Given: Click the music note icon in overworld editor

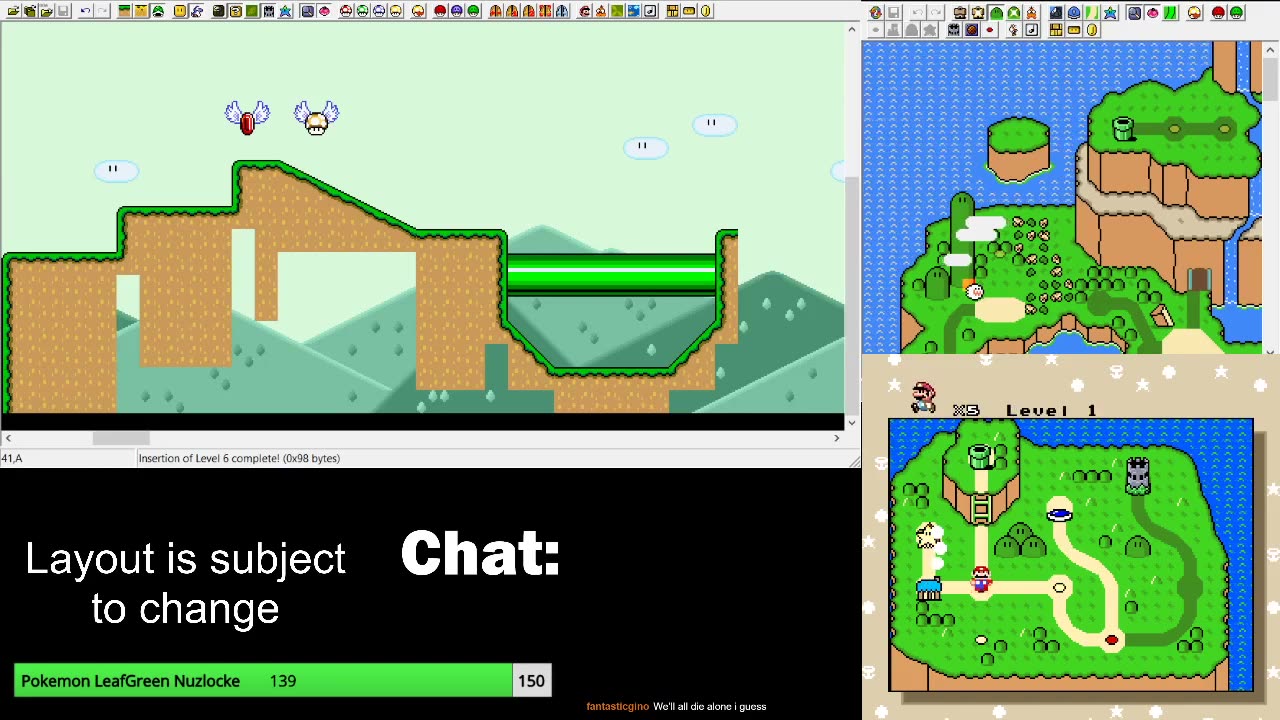Looking at the screenshot, I should tap(1031, 30).
